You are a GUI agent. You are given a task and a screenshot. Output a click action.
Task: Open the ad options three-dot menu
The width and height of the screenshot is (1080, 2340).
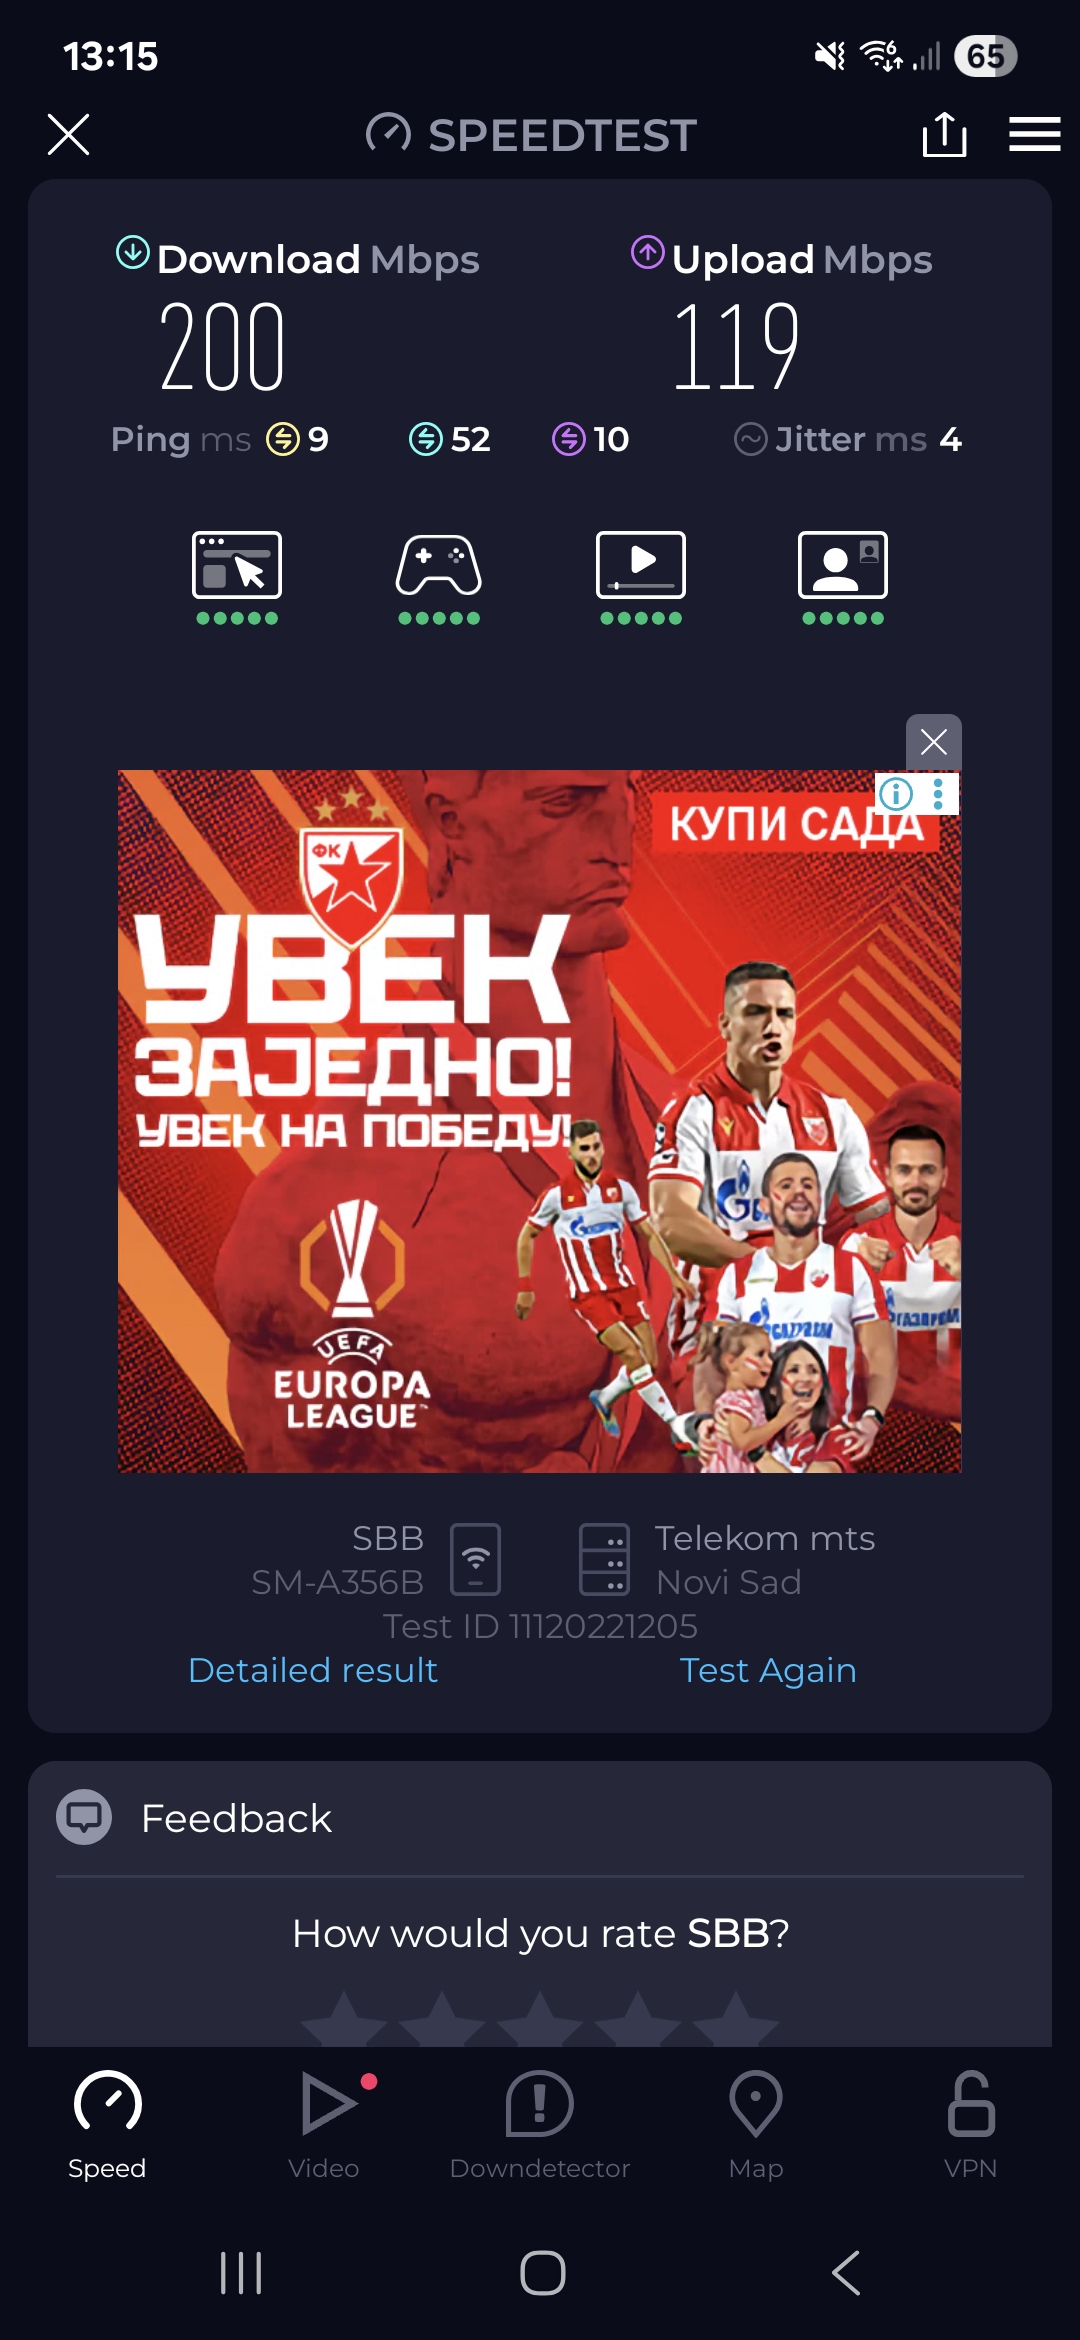938,794
